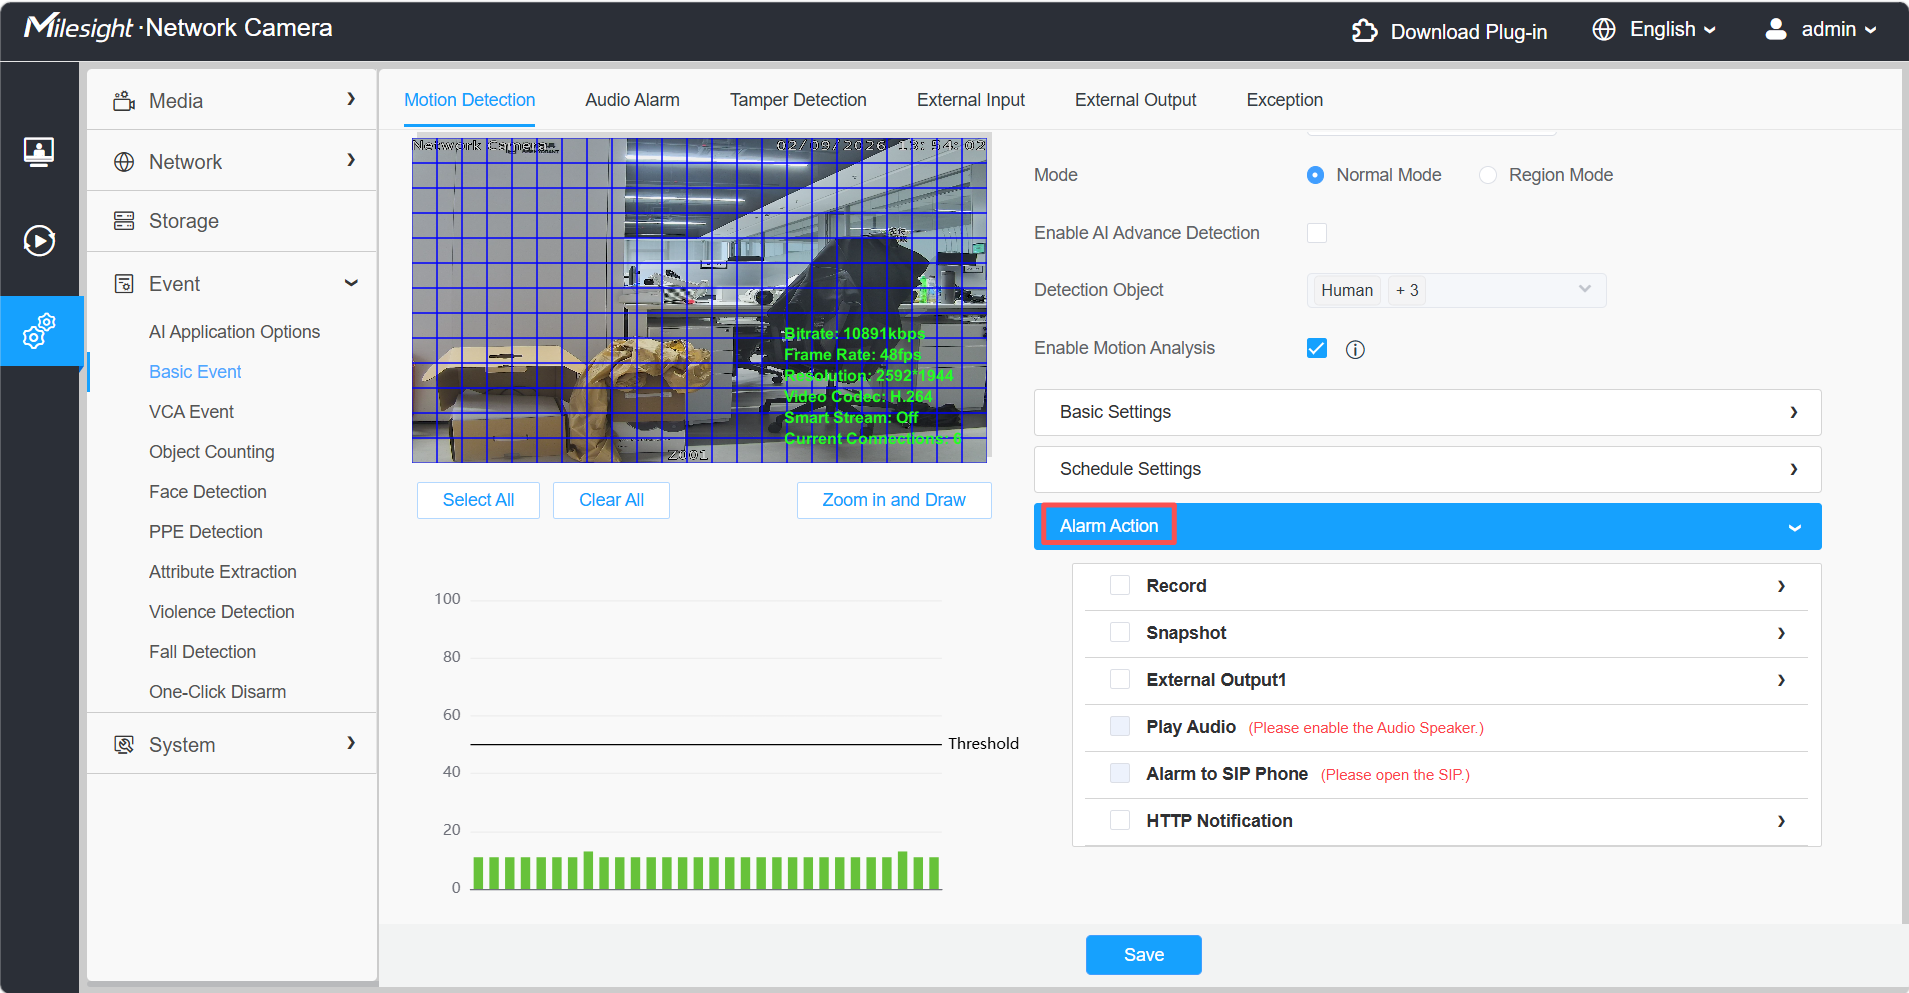Click the Clear All button
This screenshot has height=993, width=1909.
611,500
